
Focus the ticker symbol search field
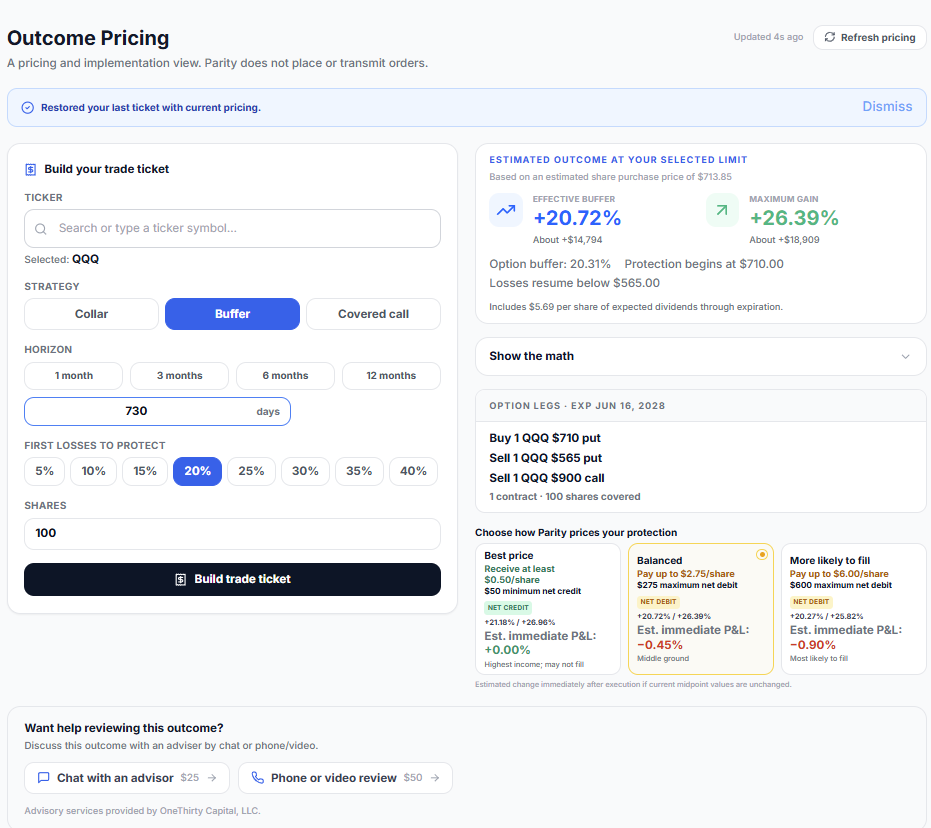tap(232, 229)
